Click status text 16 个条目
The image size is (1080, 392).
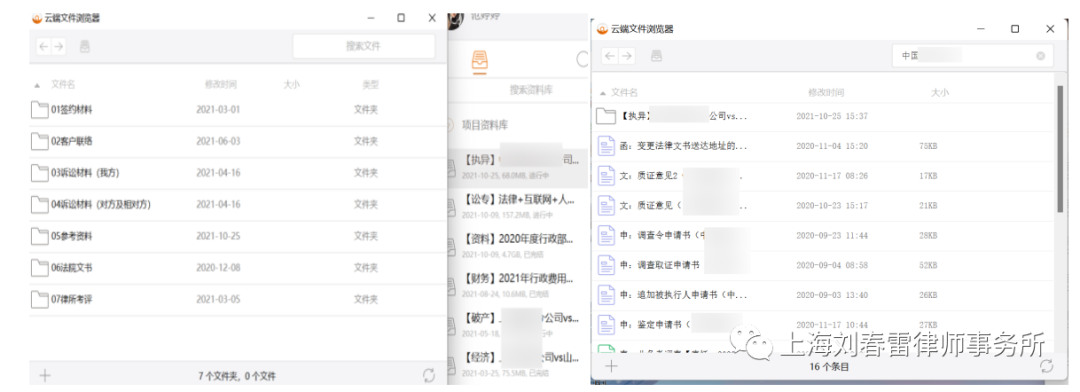829,367
